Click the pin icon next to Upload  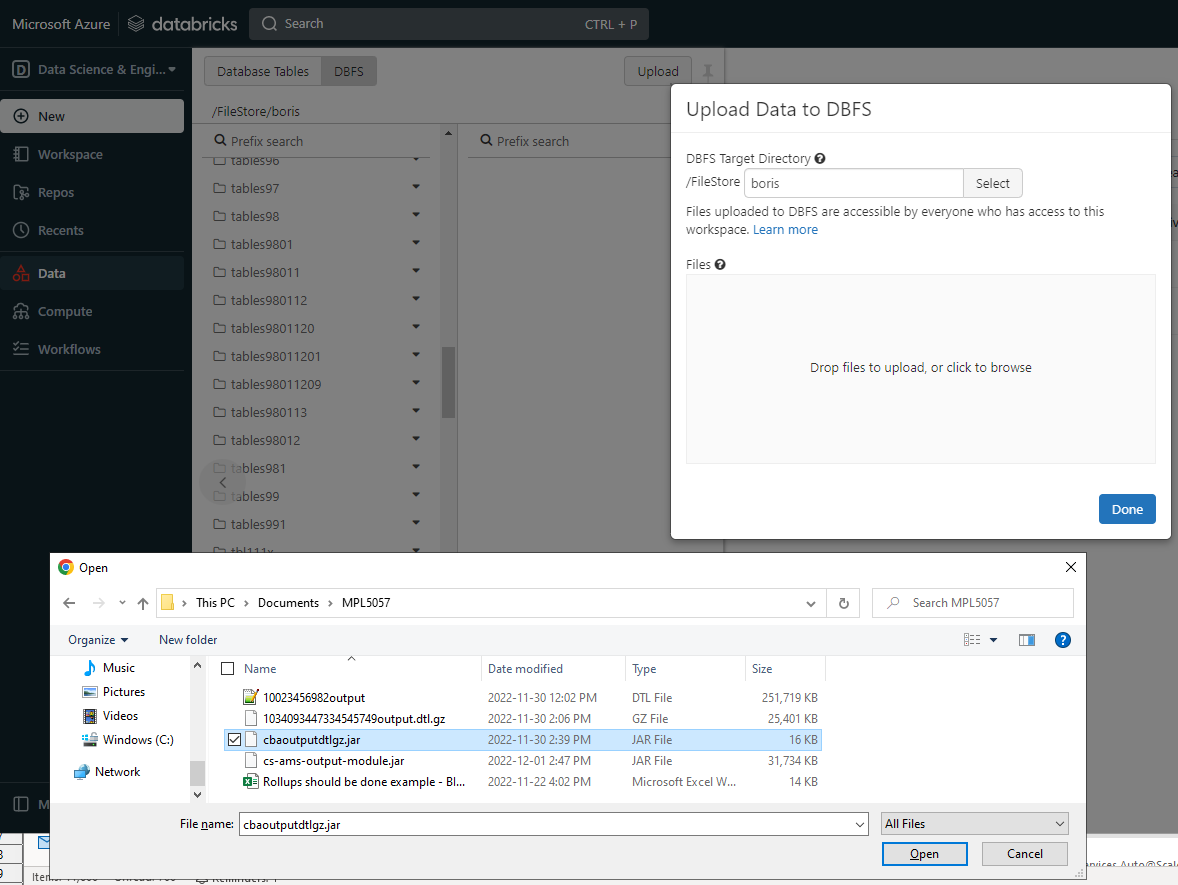click(707, 71)
